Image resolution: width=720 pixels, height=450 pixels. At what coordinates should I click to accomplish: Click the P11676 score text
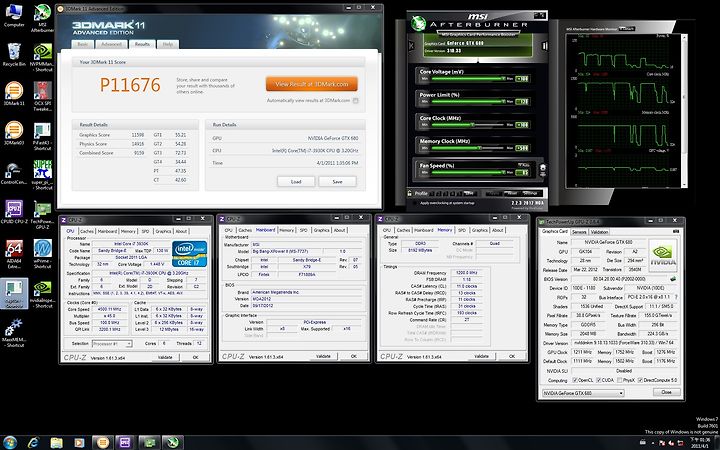coord(130,85)
